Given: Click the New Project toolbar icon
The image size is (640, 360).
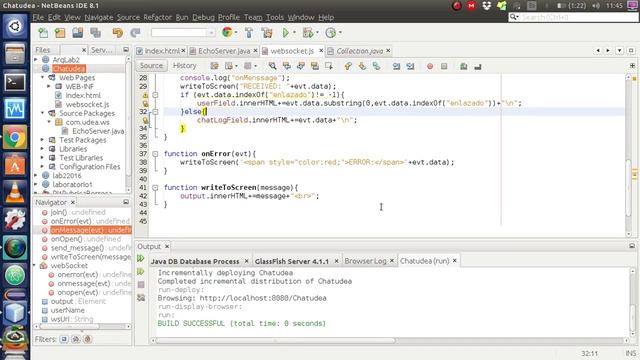Looking at the screenshot, I should [60, 33].
